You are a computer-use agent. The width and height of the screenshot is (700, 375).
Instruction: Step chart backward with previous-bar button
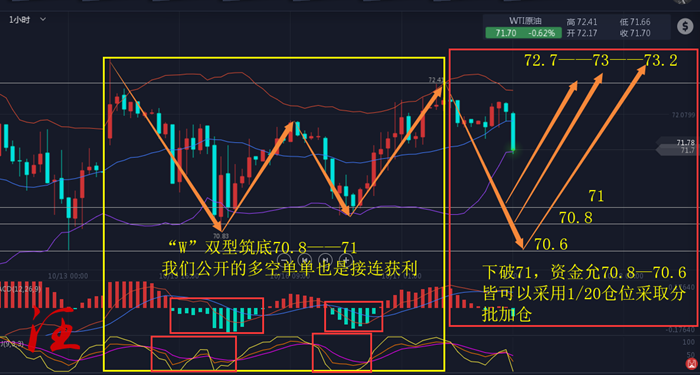click(305, 259)
